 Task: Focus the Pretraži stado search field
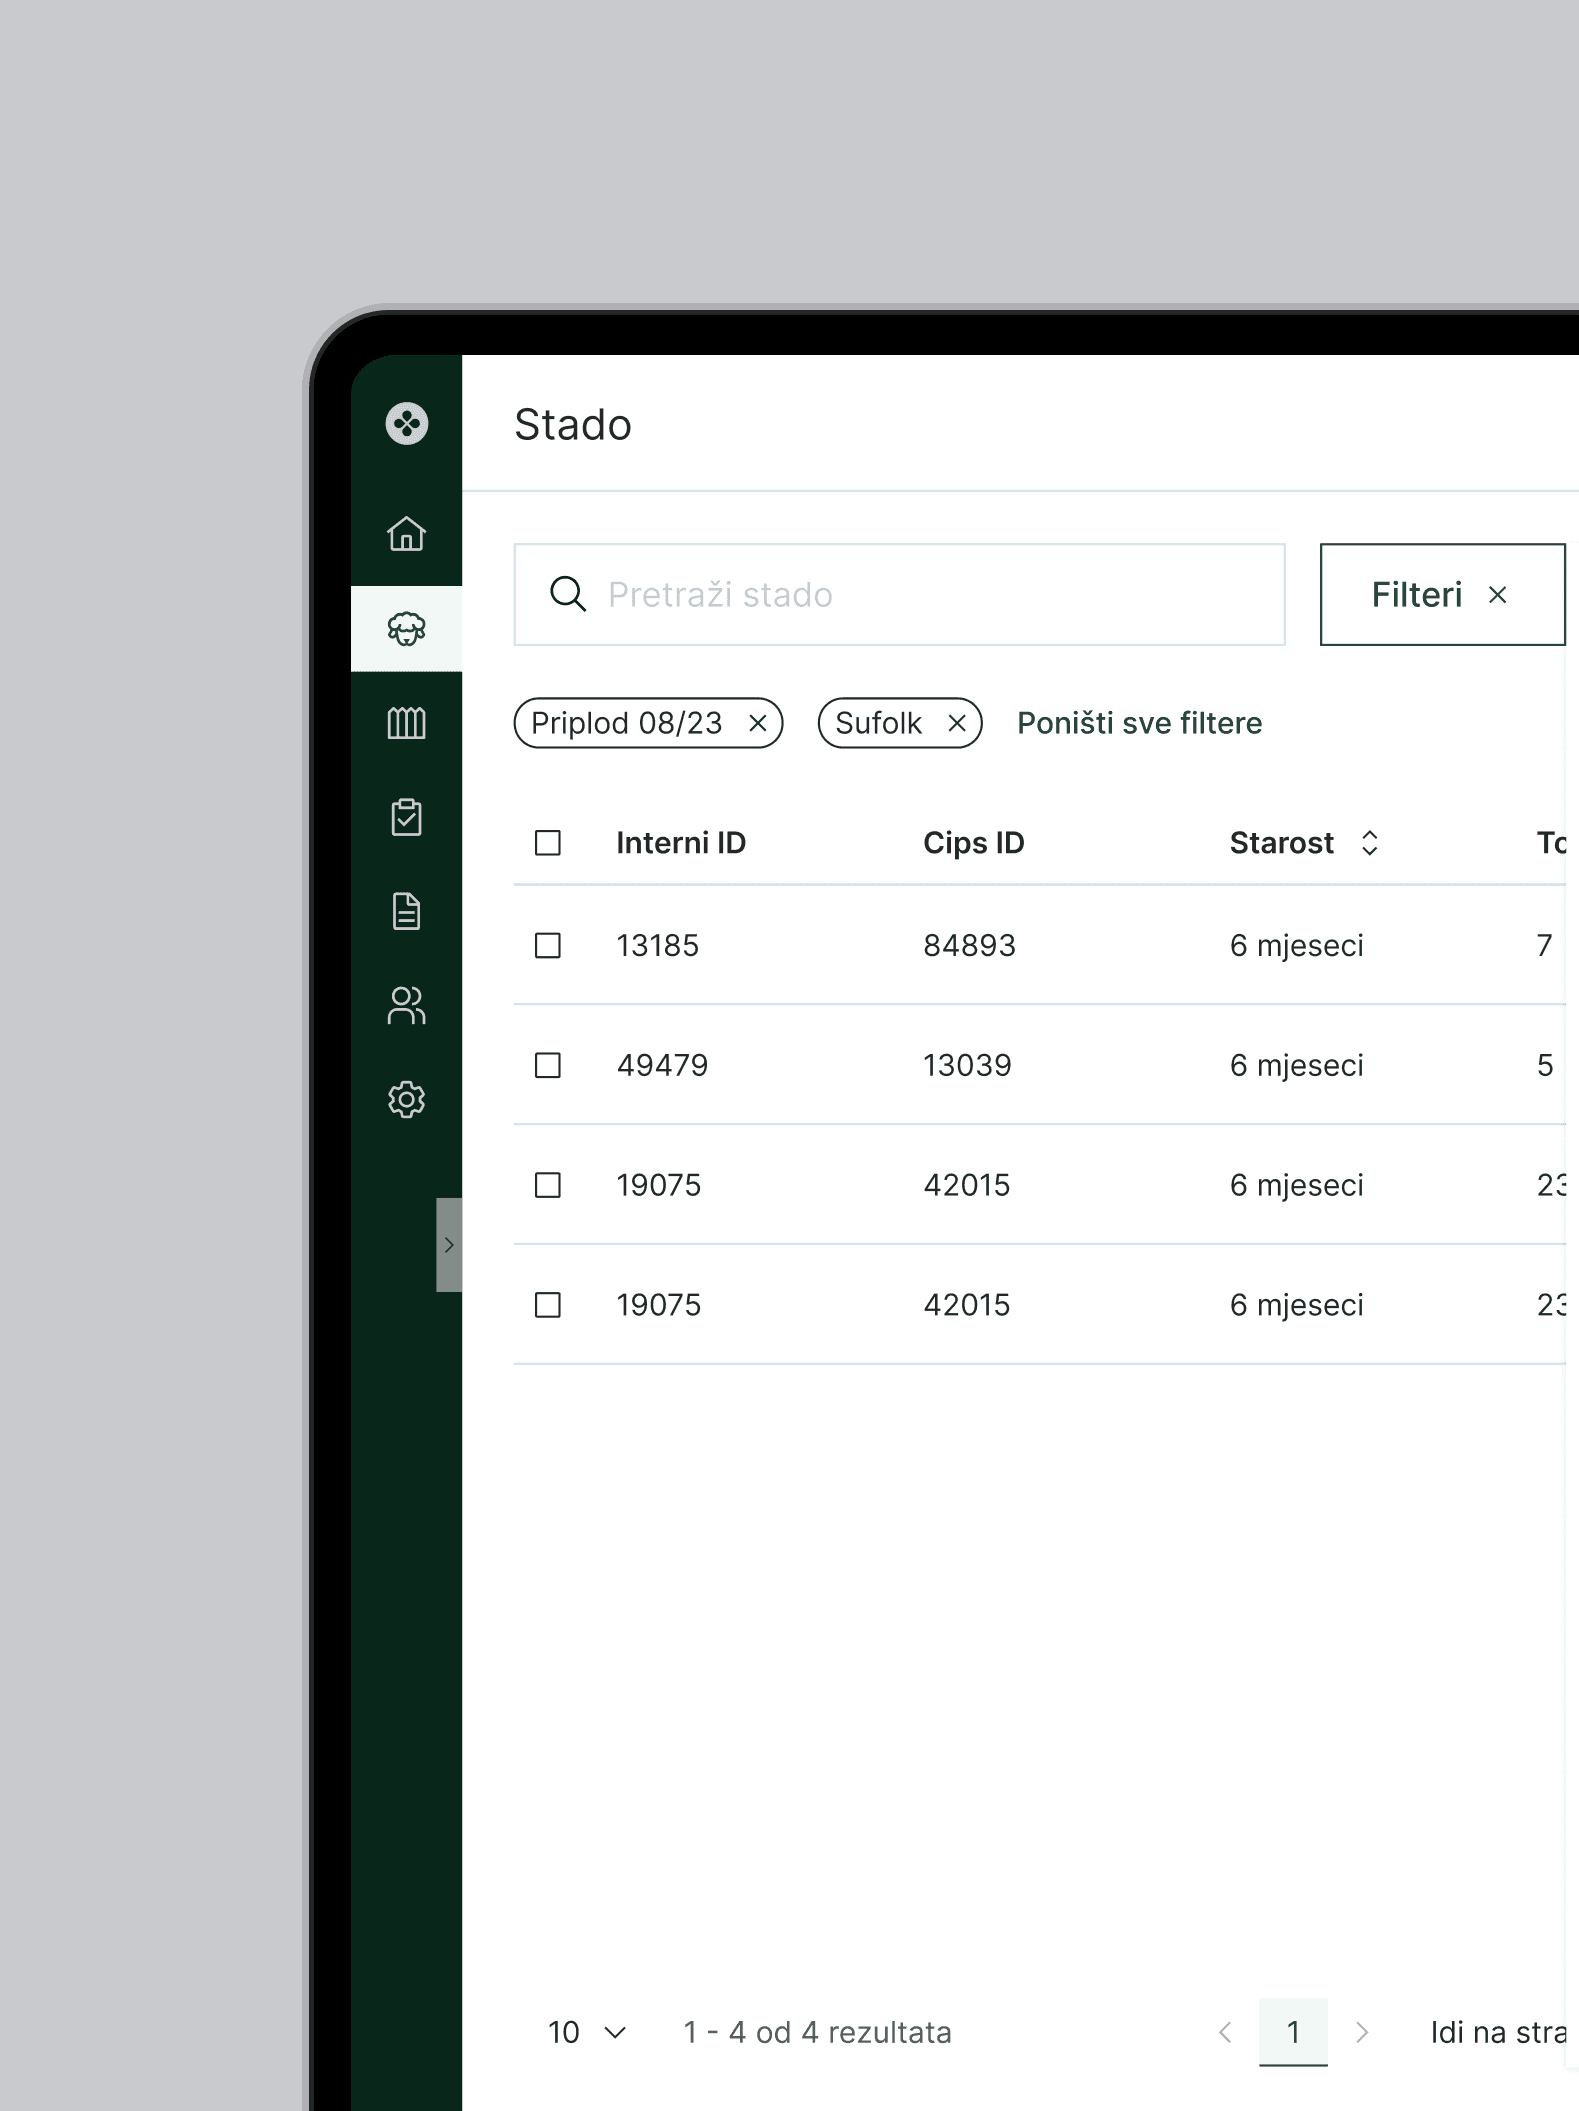(899, 594)
